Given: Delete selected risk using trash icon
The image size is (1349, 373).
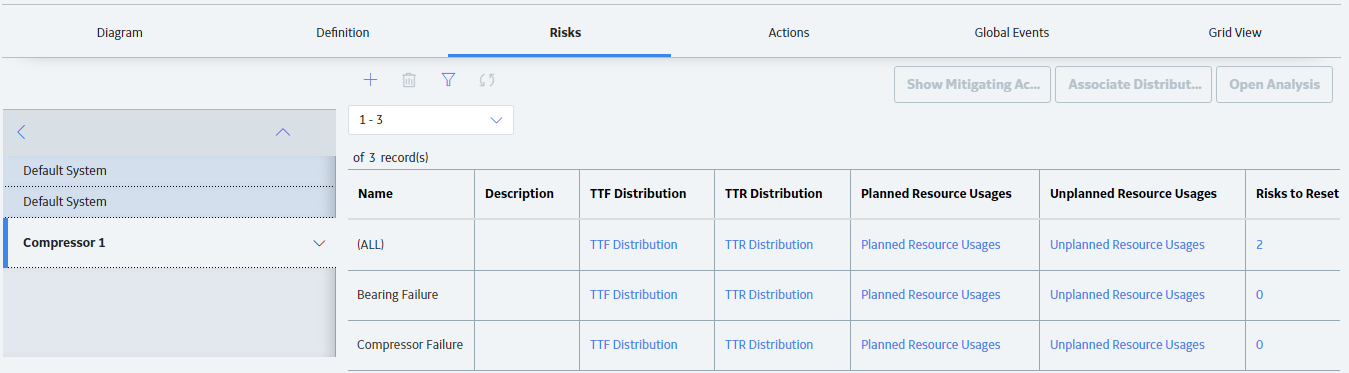Looking at the screenshot, I should tap(409, 80).
